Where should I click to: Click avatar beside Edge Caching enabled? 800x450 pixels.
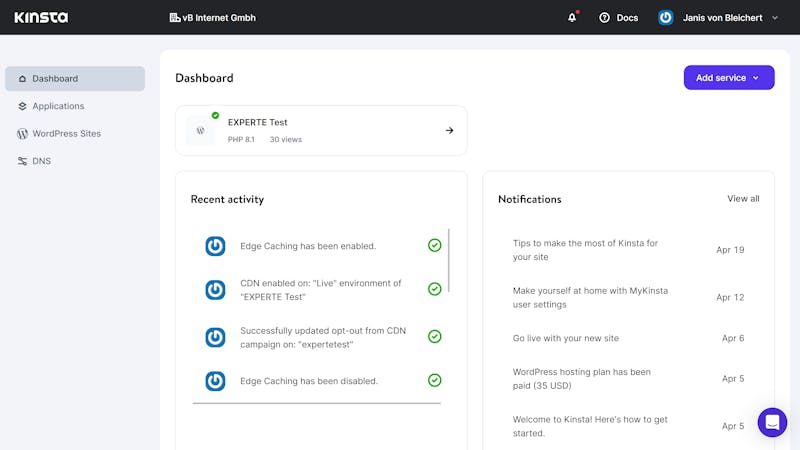pyautogui.click(x=215, y=246)
